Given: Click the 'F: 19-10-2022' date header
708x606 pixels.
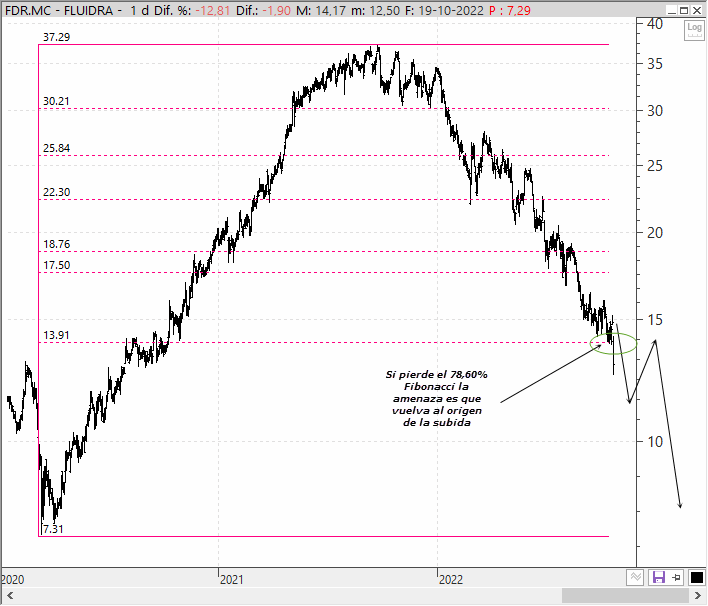Looking at the screenshot, I should point(444,10).
